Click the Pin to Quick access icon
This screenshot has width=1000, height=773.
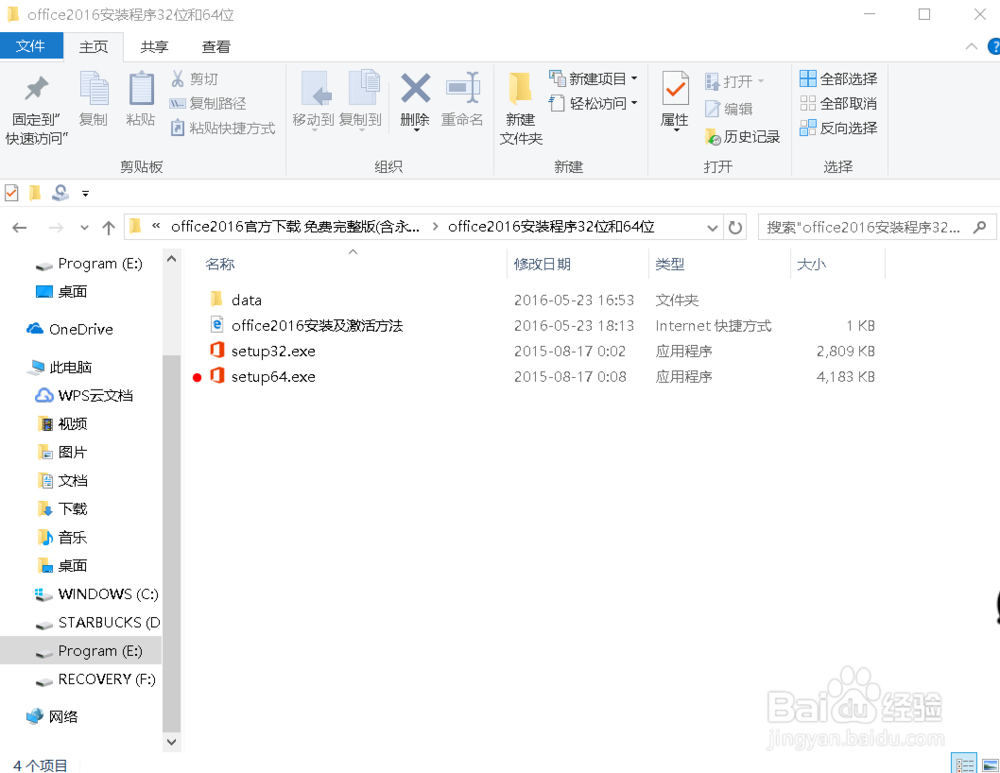pos(36,89)
